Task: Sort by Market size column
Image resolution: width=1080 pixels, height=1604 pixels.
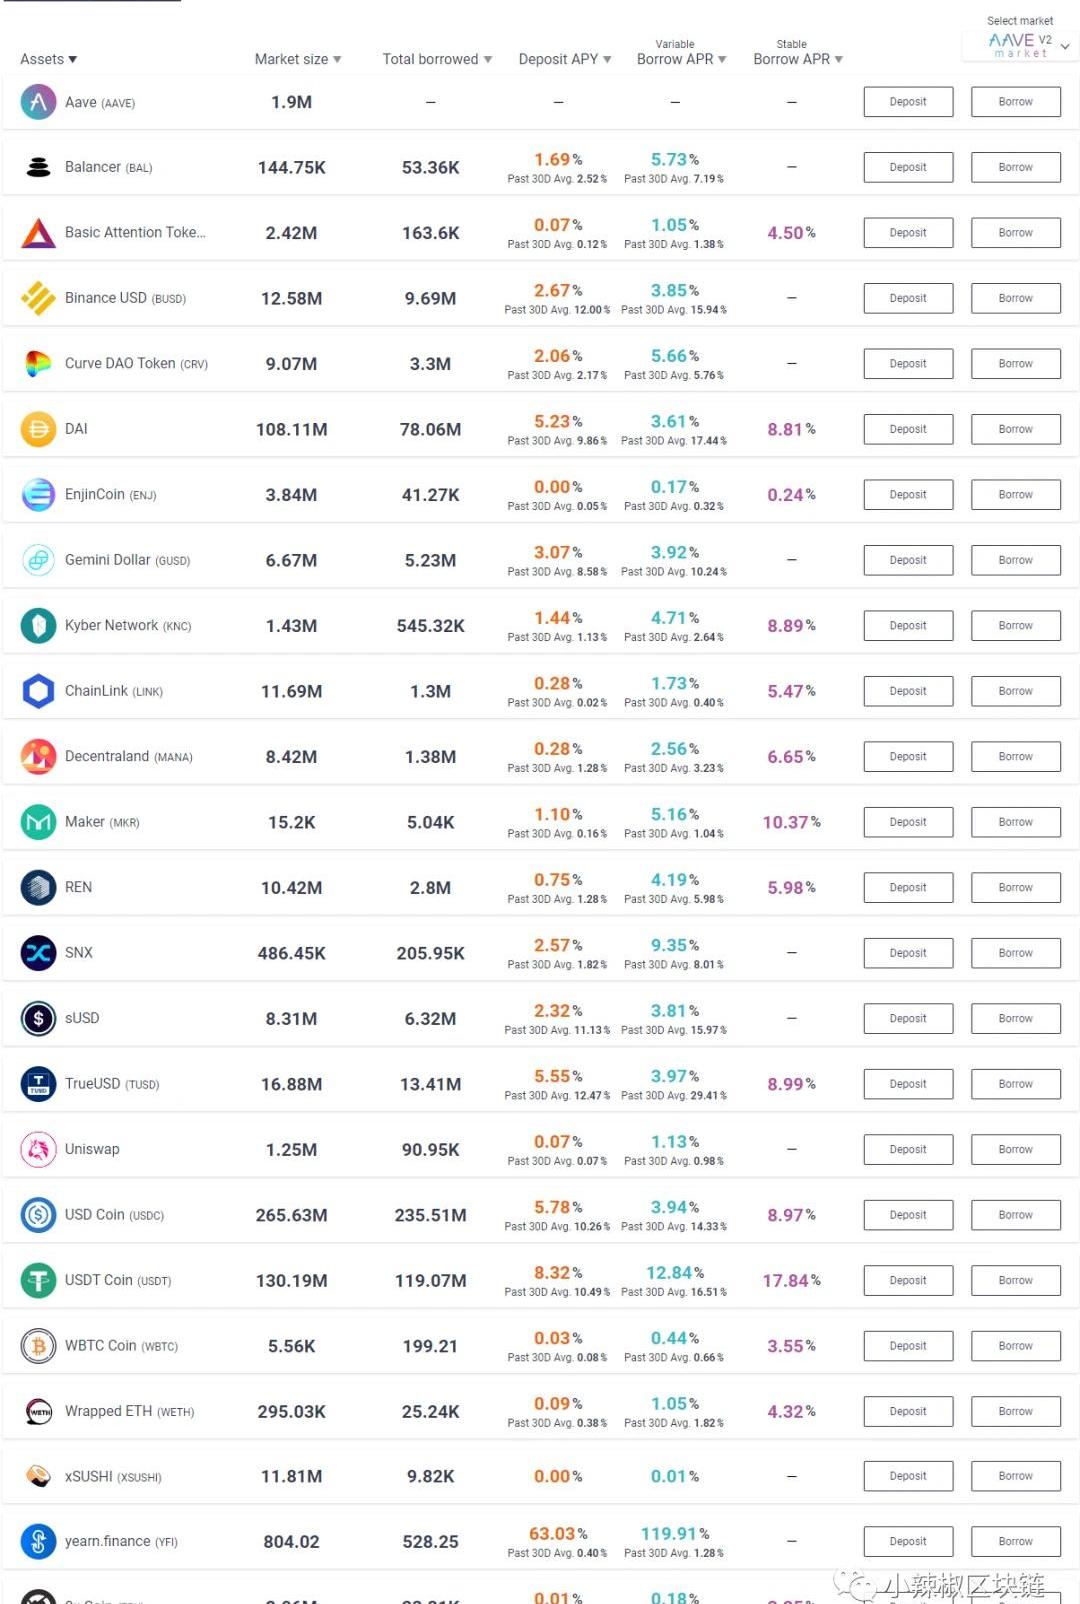Action: click(x=297, y=59)
